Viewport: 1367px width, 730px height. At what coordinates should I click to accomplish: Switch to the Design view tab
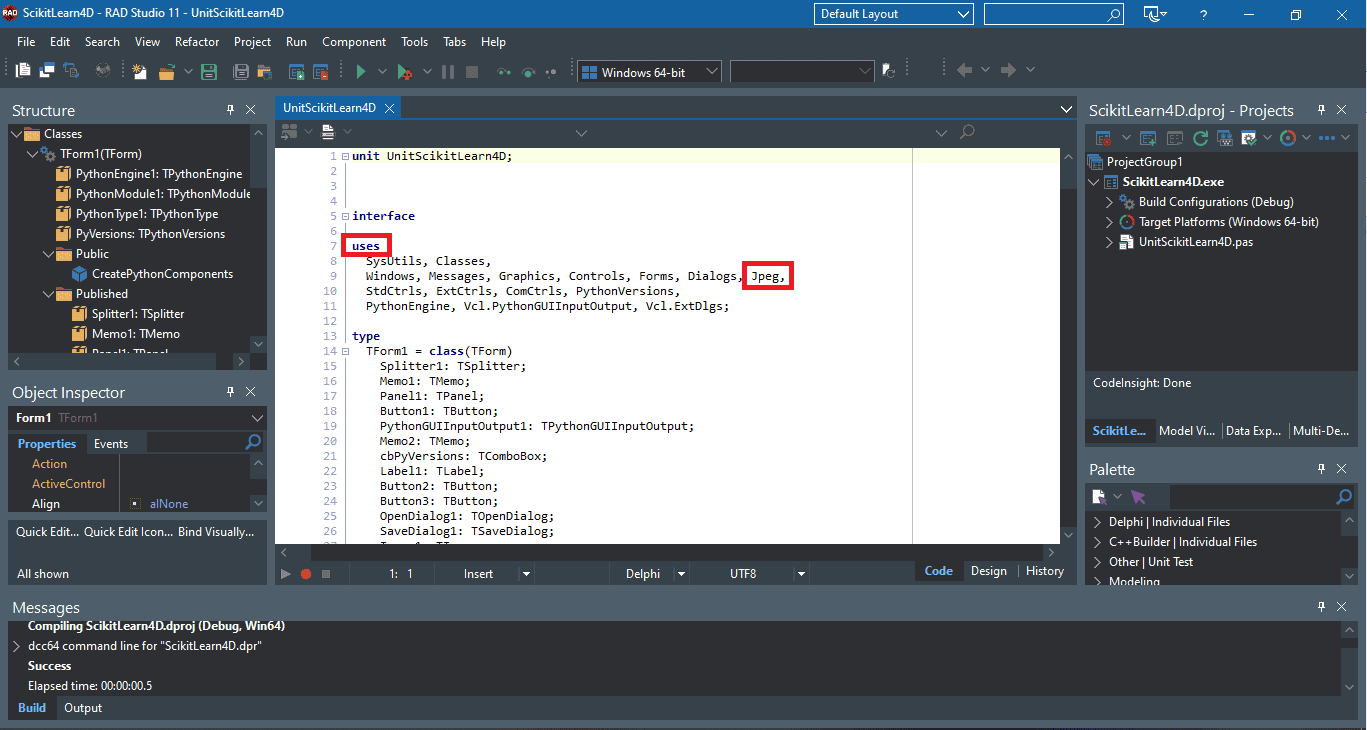click(x=988, y=571)
